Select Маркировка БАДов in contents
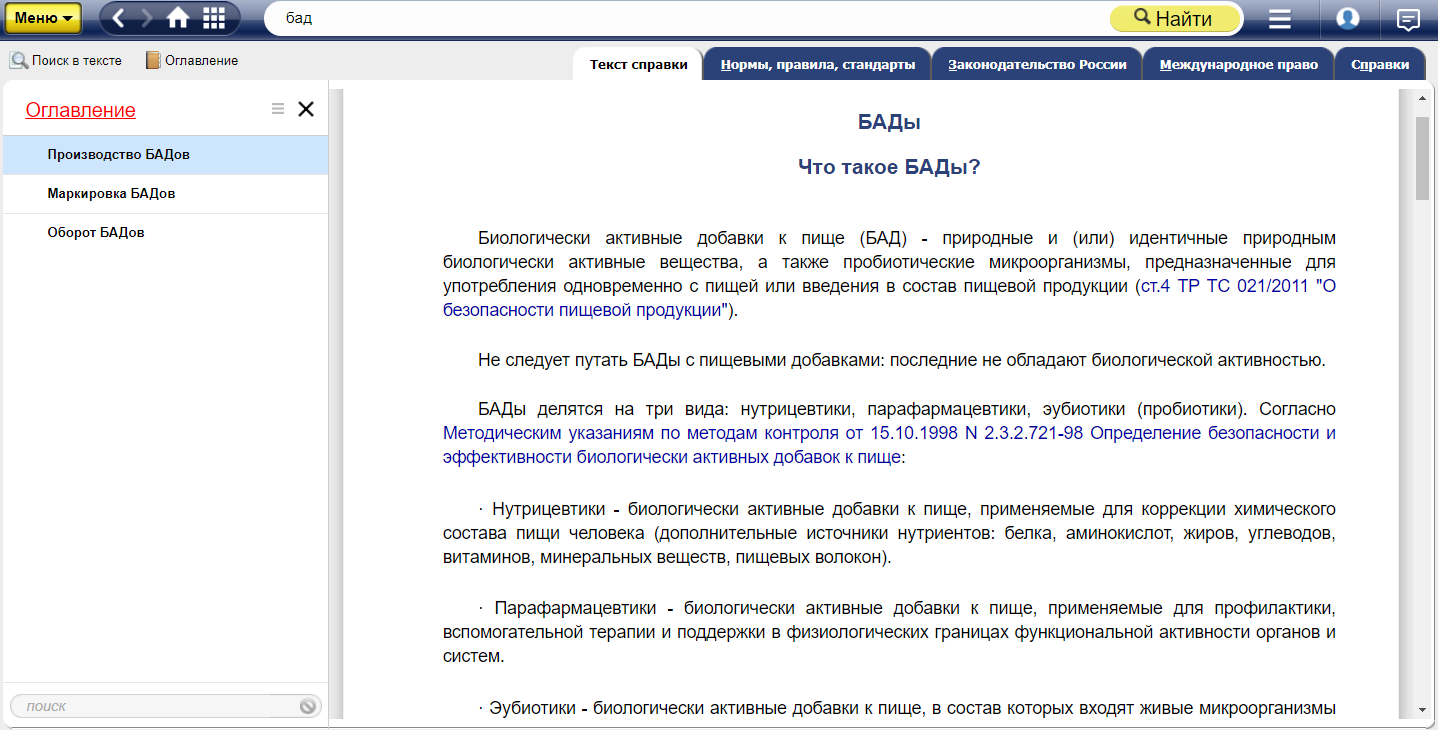The width and height of the screenshot is (1438, 730). coord(165,194)
